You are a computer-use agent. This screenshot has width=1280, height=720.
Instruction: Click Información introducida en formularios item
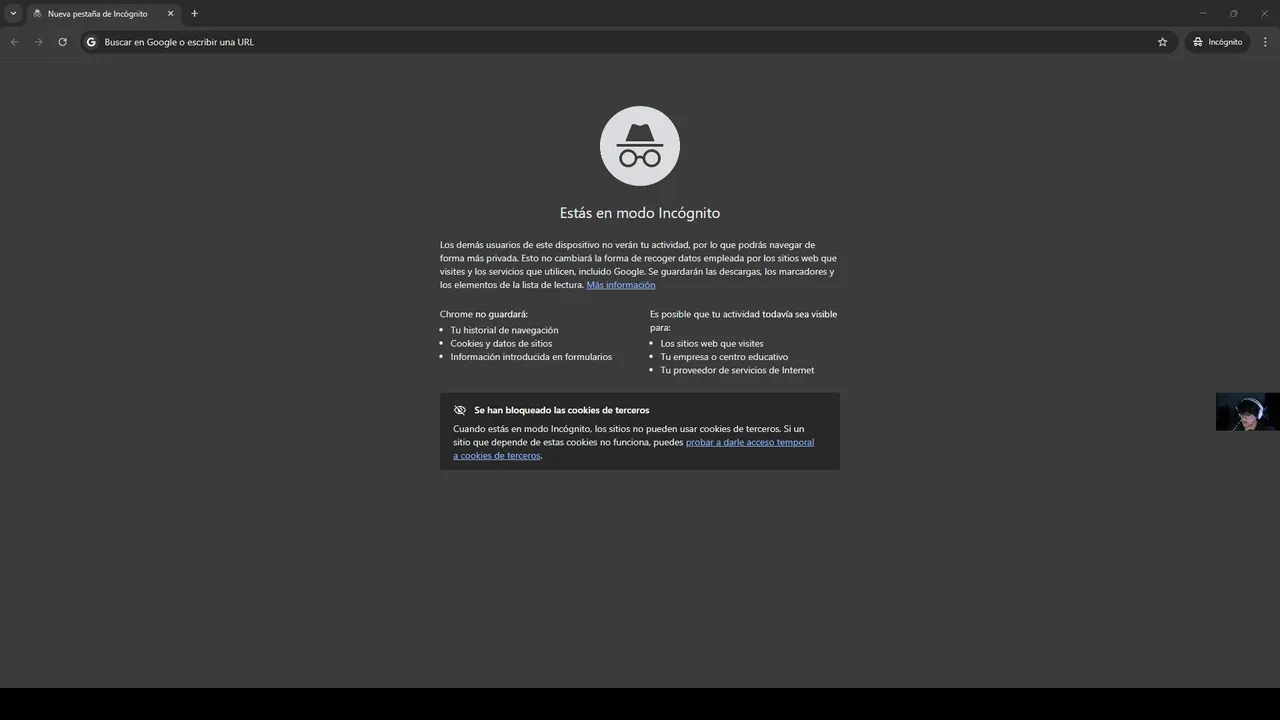coord(531,357)
